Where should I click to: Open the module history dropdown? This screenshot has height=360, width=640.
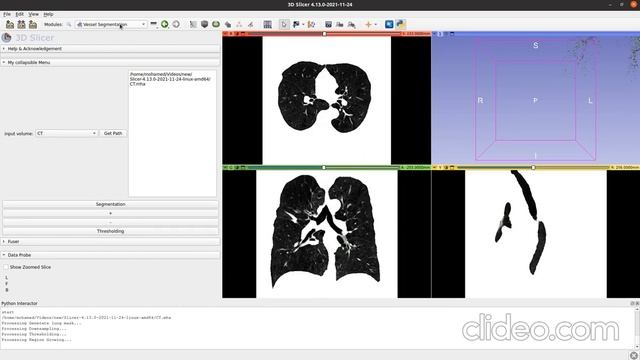(x=153, y=24)
